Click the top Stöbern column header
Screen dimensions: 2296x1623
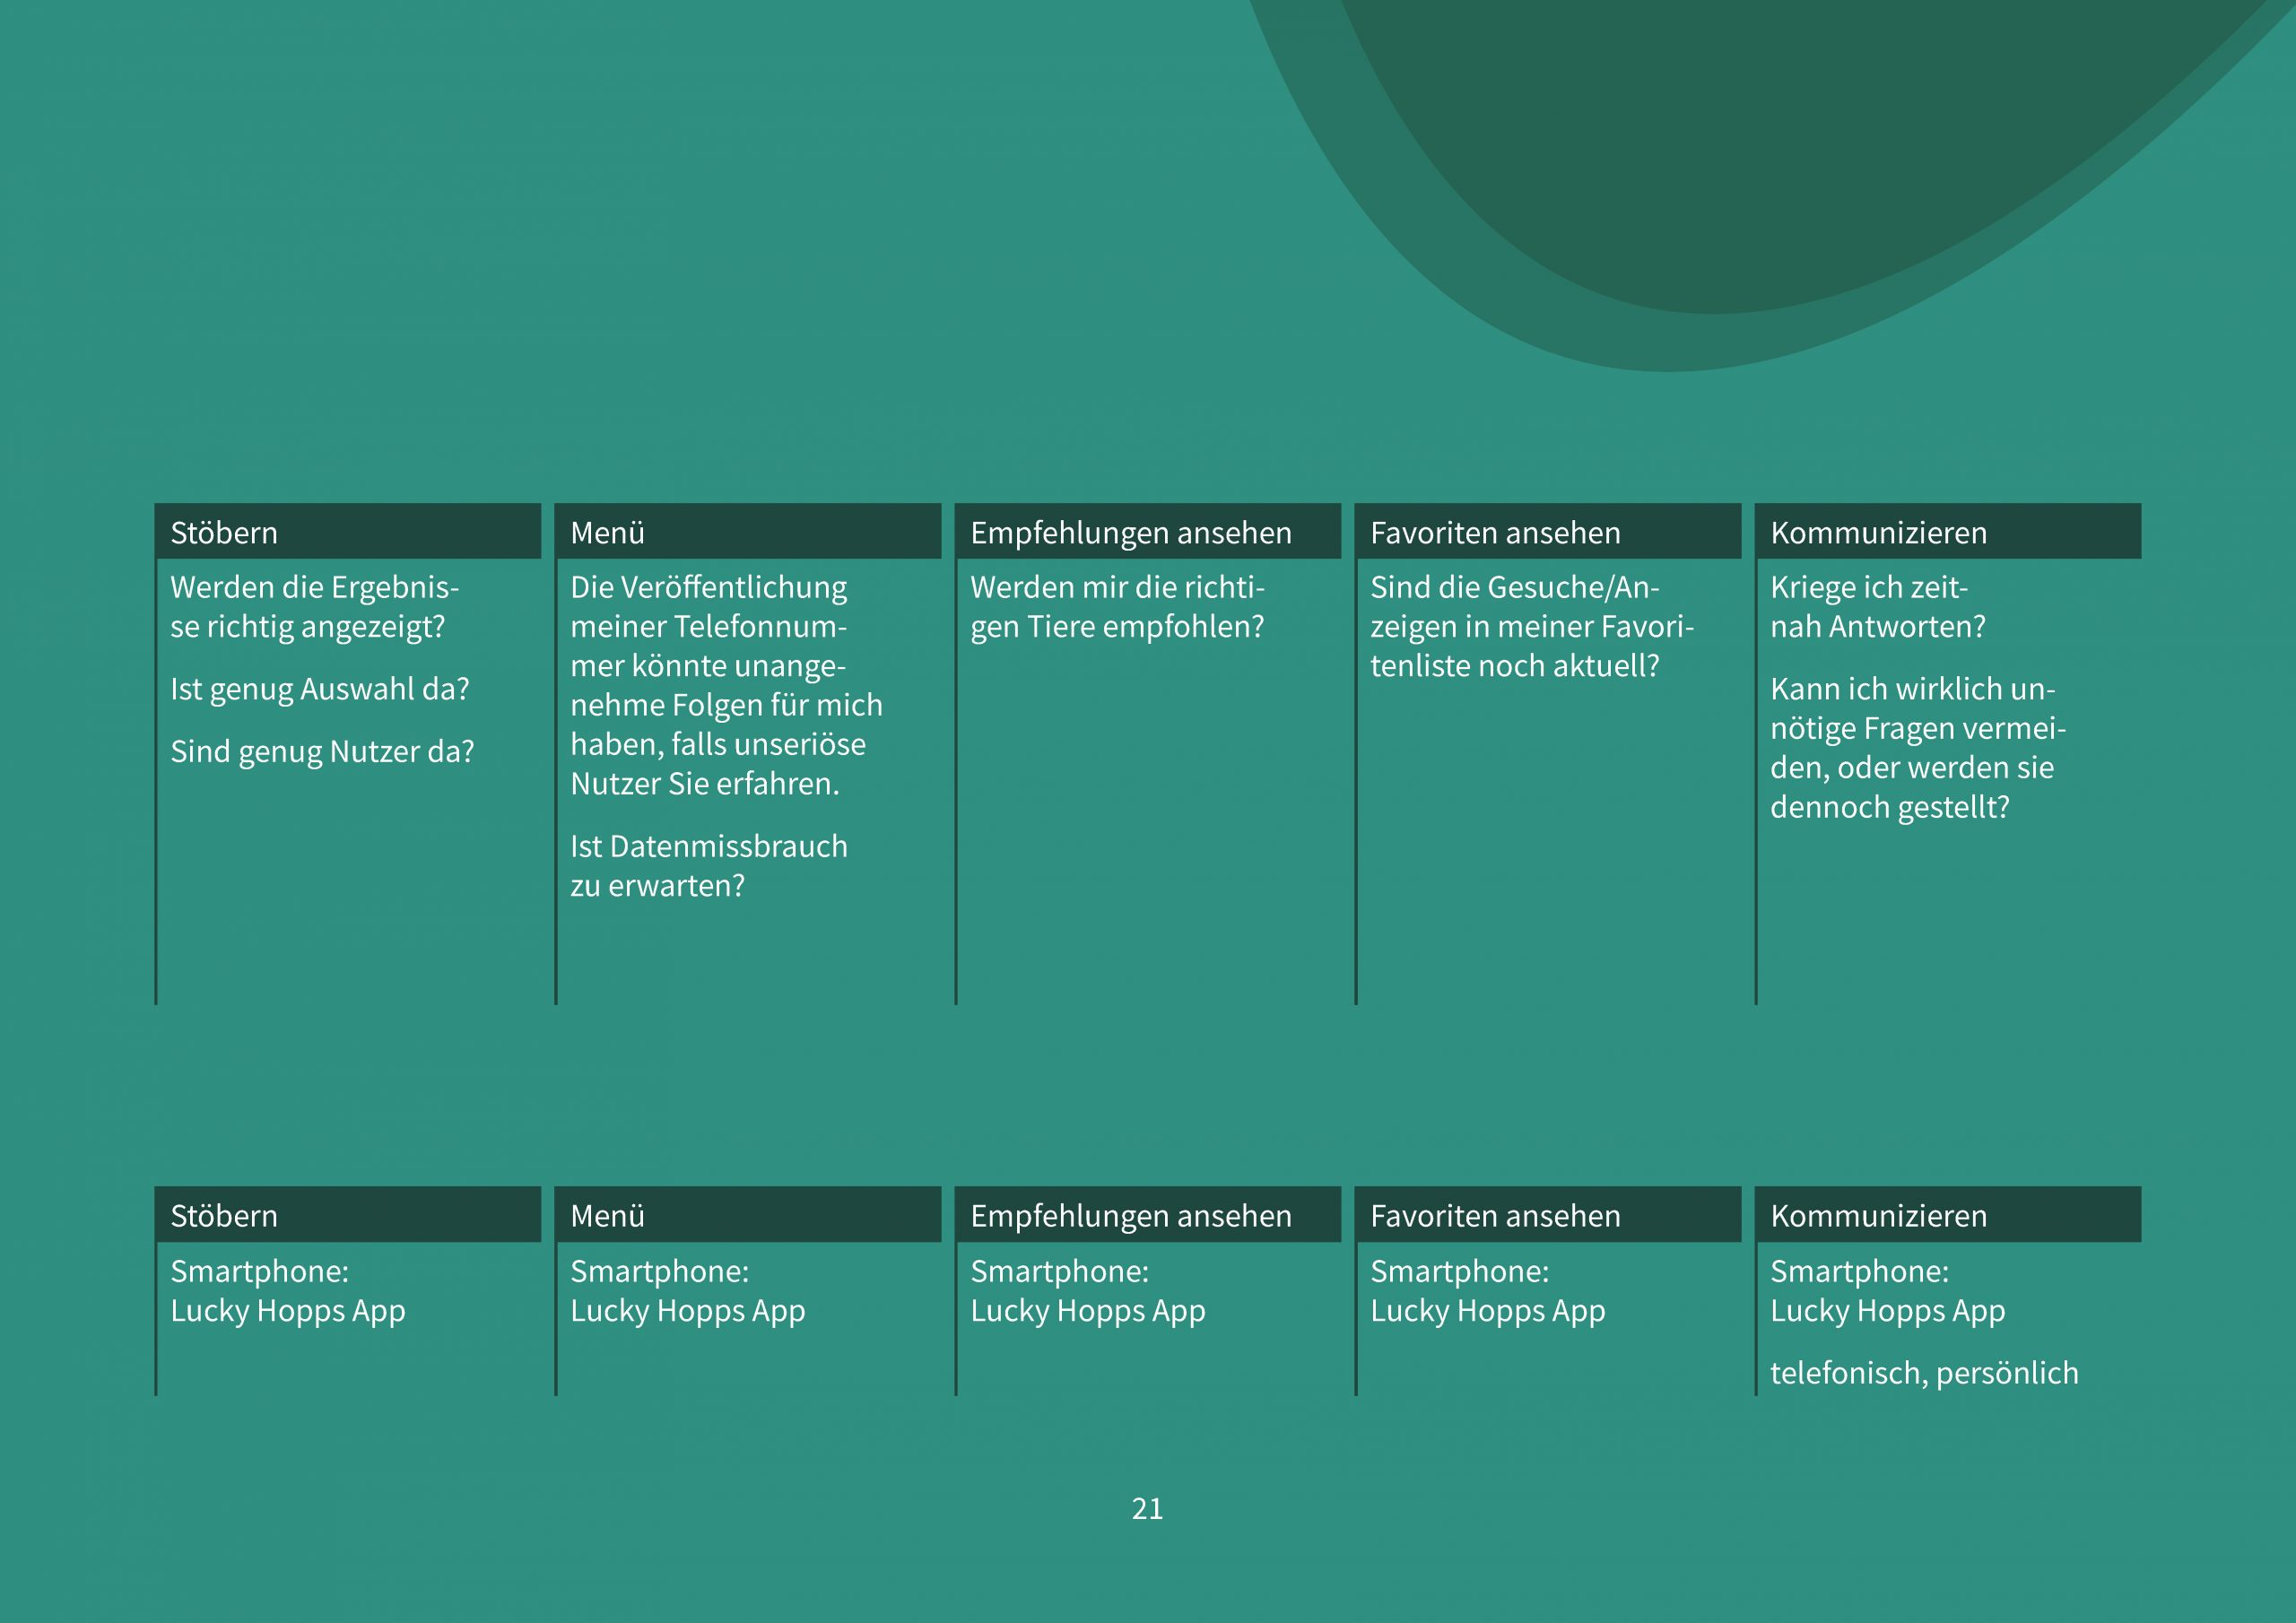[x=347, y=532]
